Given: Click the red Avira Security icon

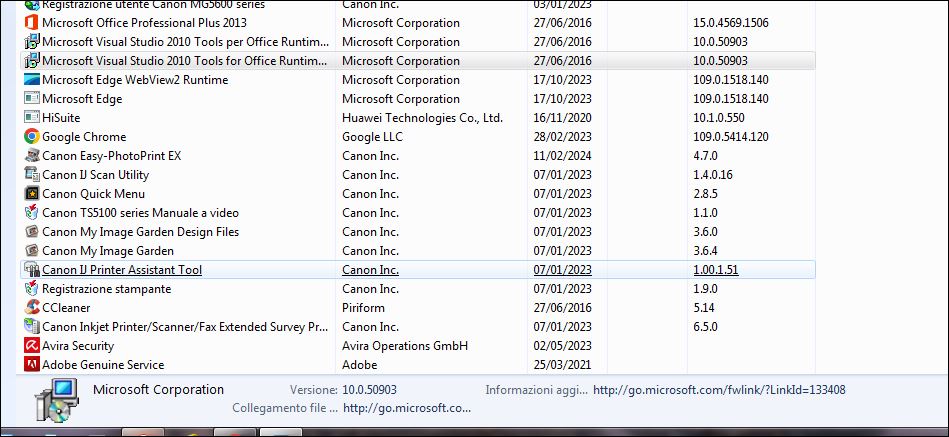Looking at the screenshot, I should [x=31, y=346].
